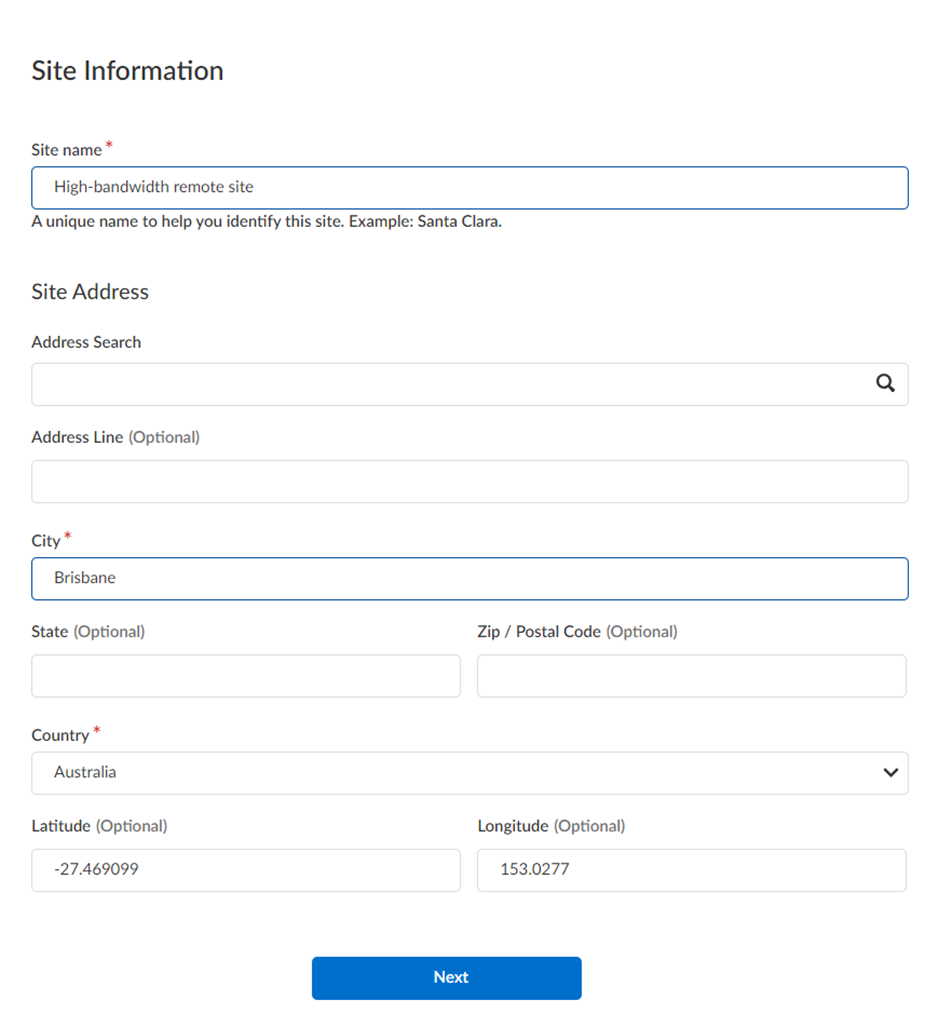Click inside the Address Search box
The width and height of the screenshot is (925, 1014).
[x=450, y=384]
